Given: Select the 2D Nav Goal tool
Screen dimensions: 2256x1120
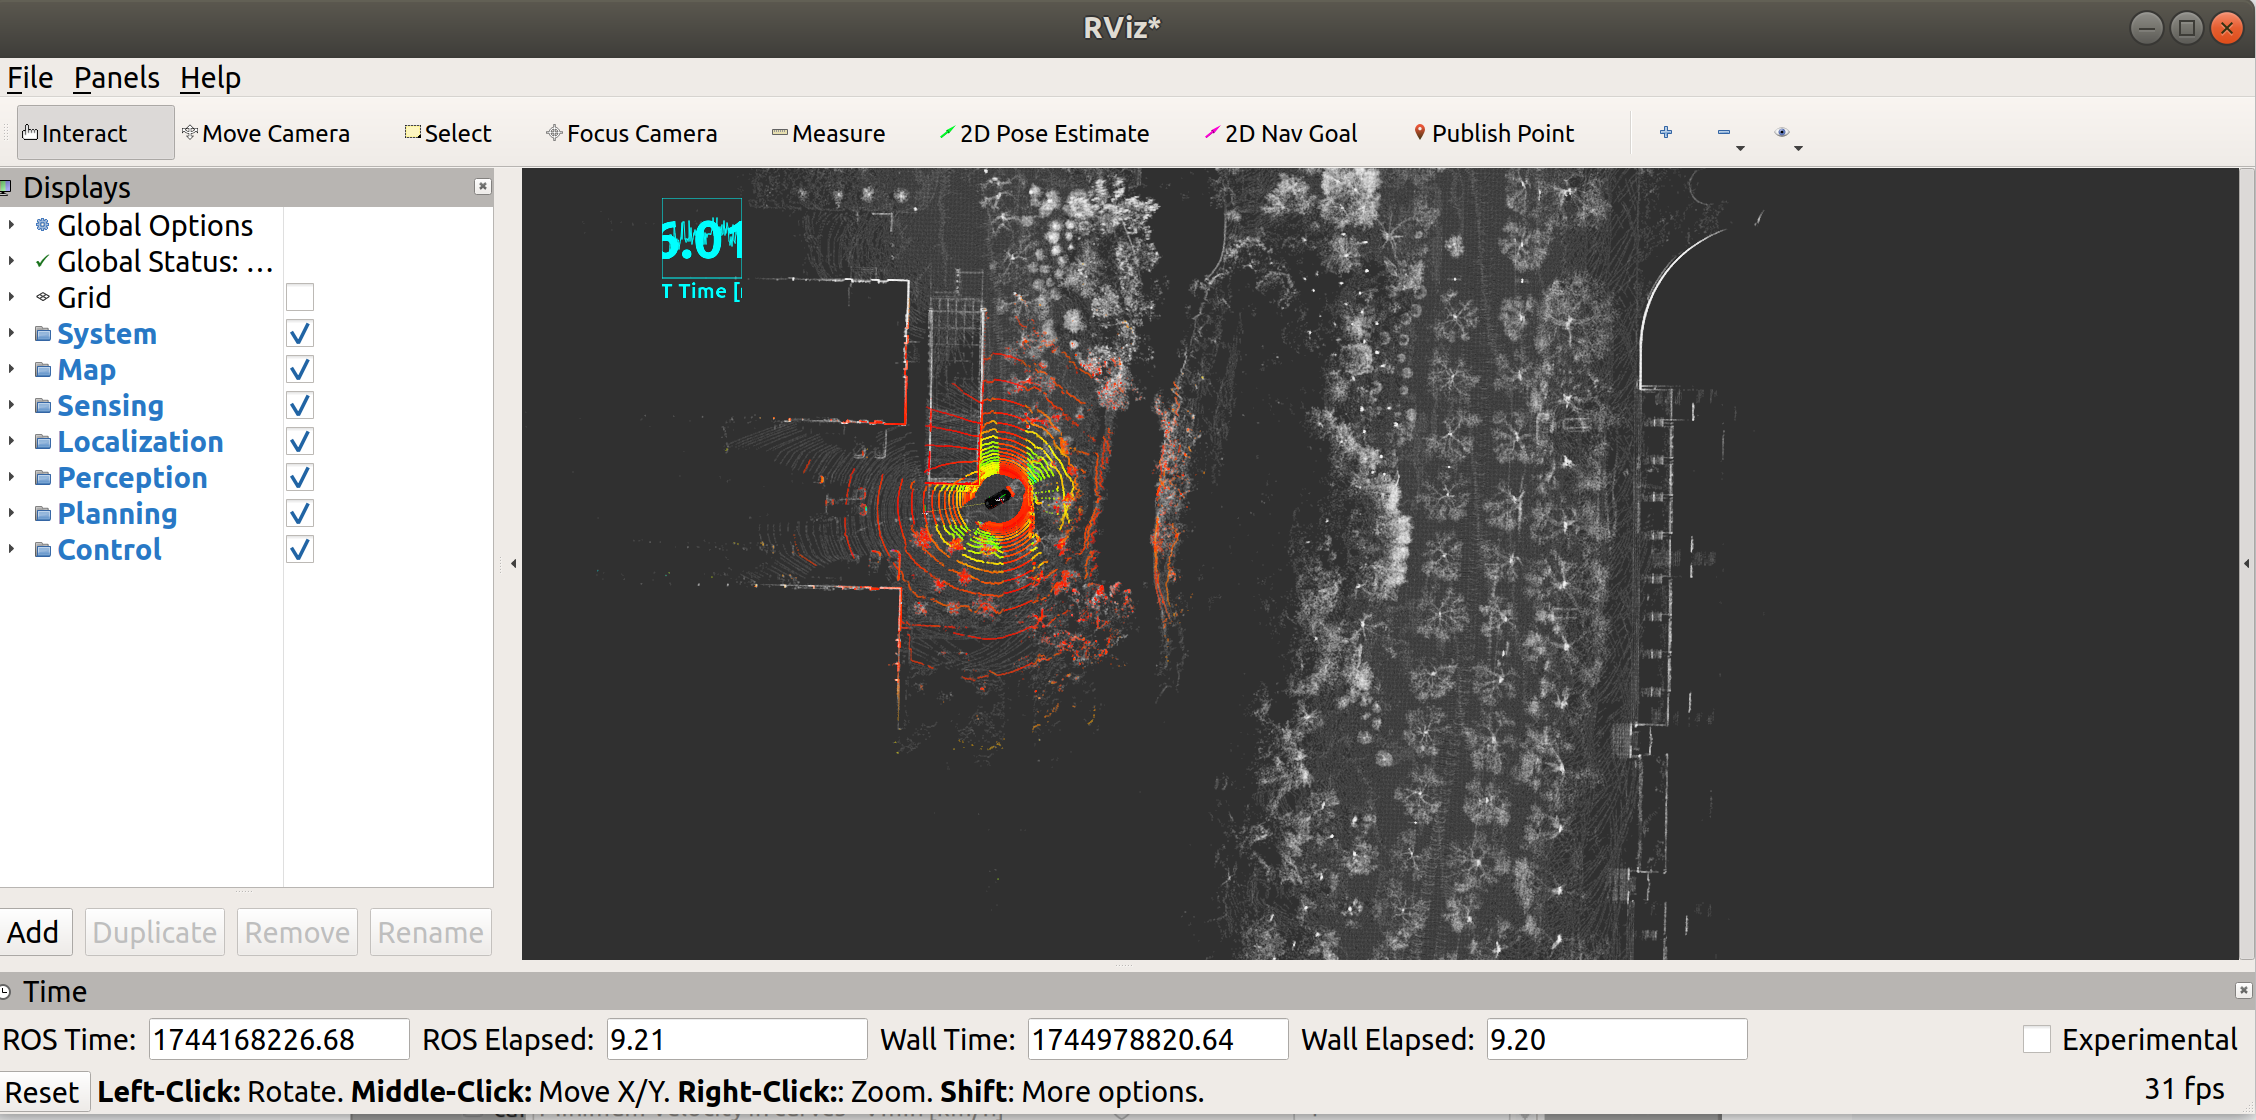Looking at the screenshot, I should click(x=1281, y=133).
